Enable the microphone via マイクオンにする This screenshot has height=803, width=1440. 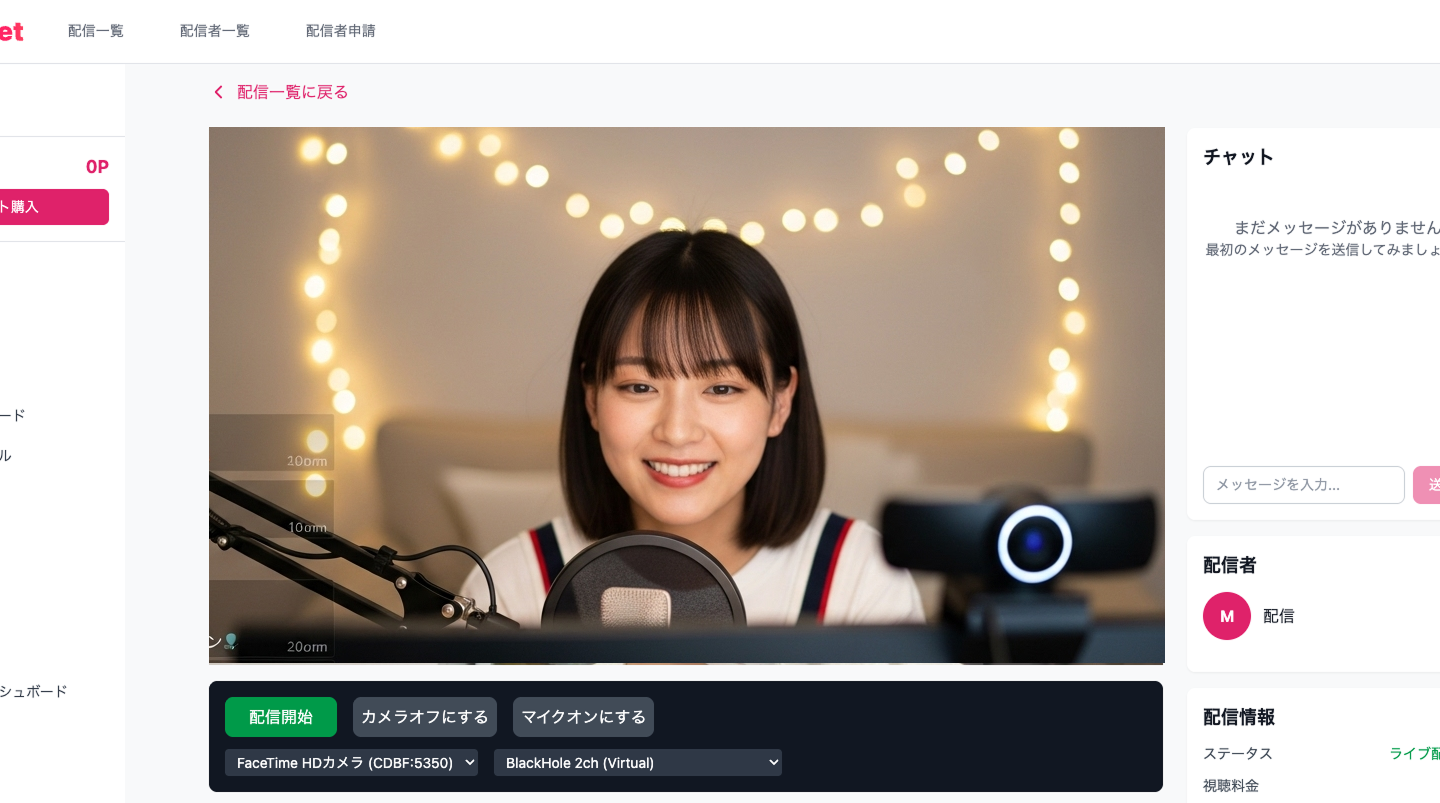[x=583, y=717]
